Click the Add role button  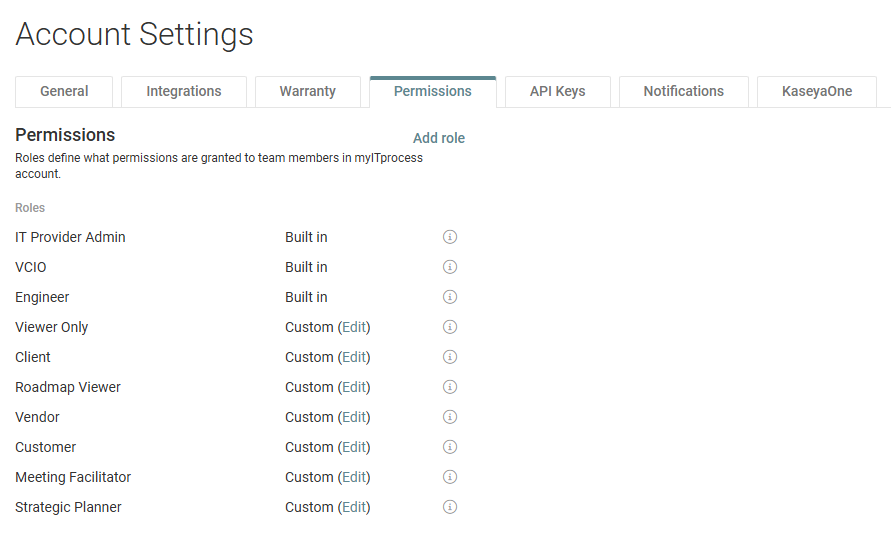click(x=439, y=138)
